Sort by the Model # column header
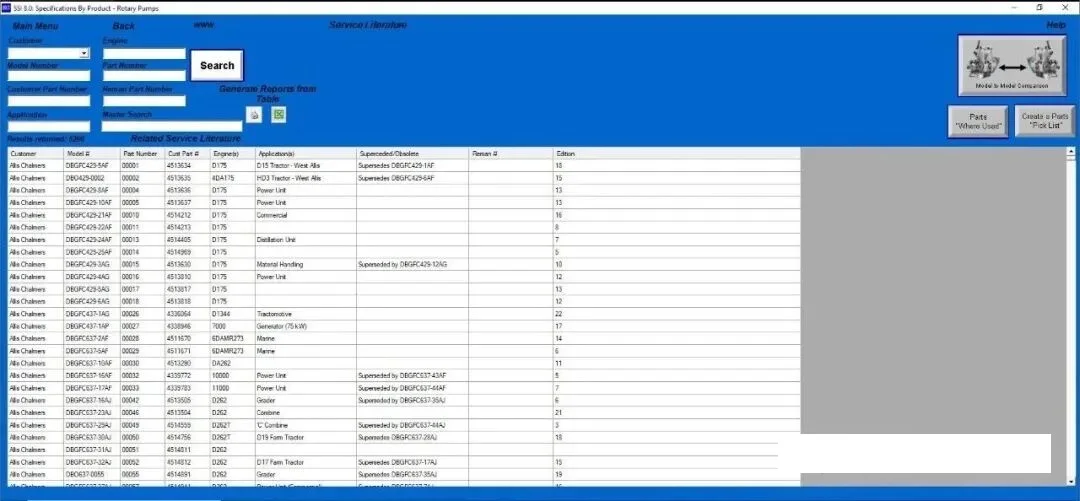 92,154
